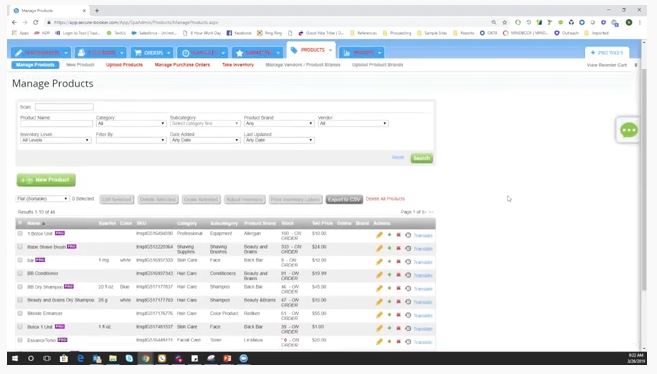657x374 pixels.
Task: Click in the Product Name input field
Action: (56, 124)
